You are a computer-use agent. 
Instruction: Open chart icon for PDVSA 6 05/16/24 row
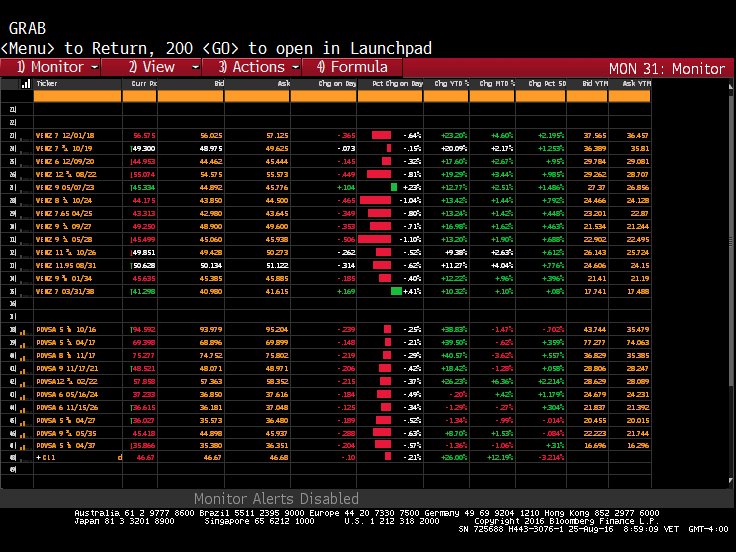(x=23, y=395)
